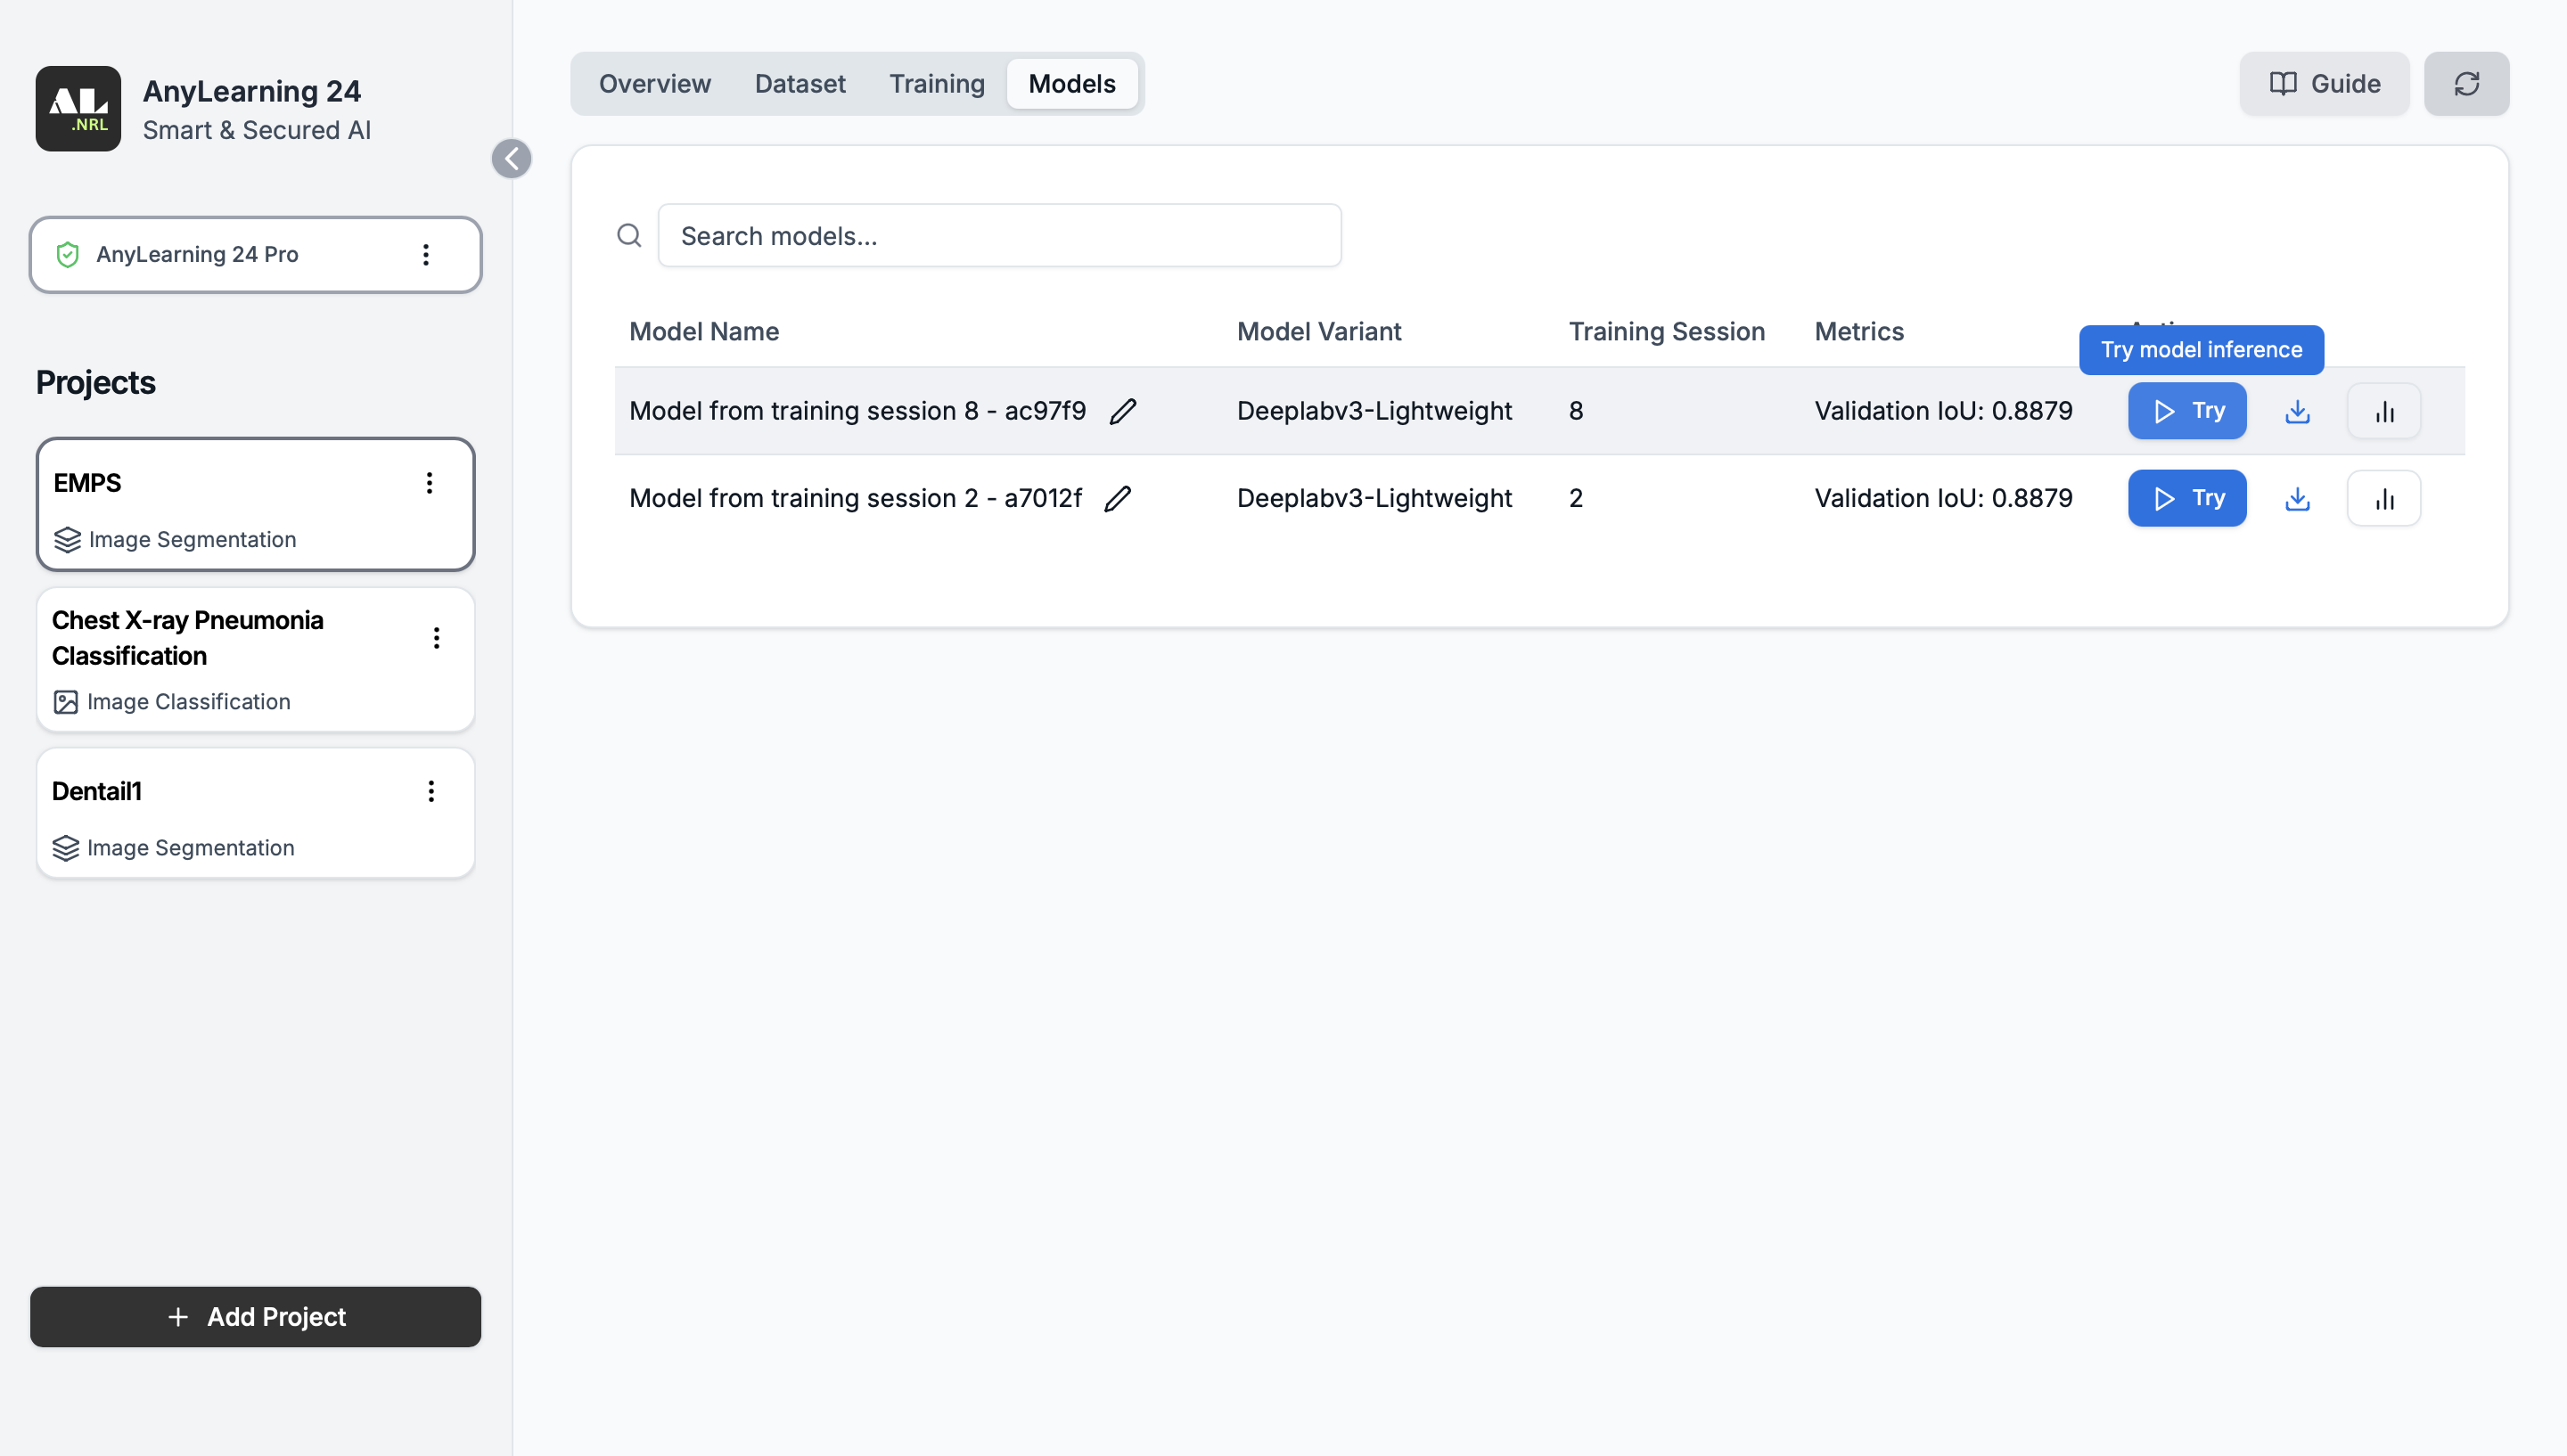Download the session 8 model
Viewport: 2567px width, 1456px height.
point(2297,411)
